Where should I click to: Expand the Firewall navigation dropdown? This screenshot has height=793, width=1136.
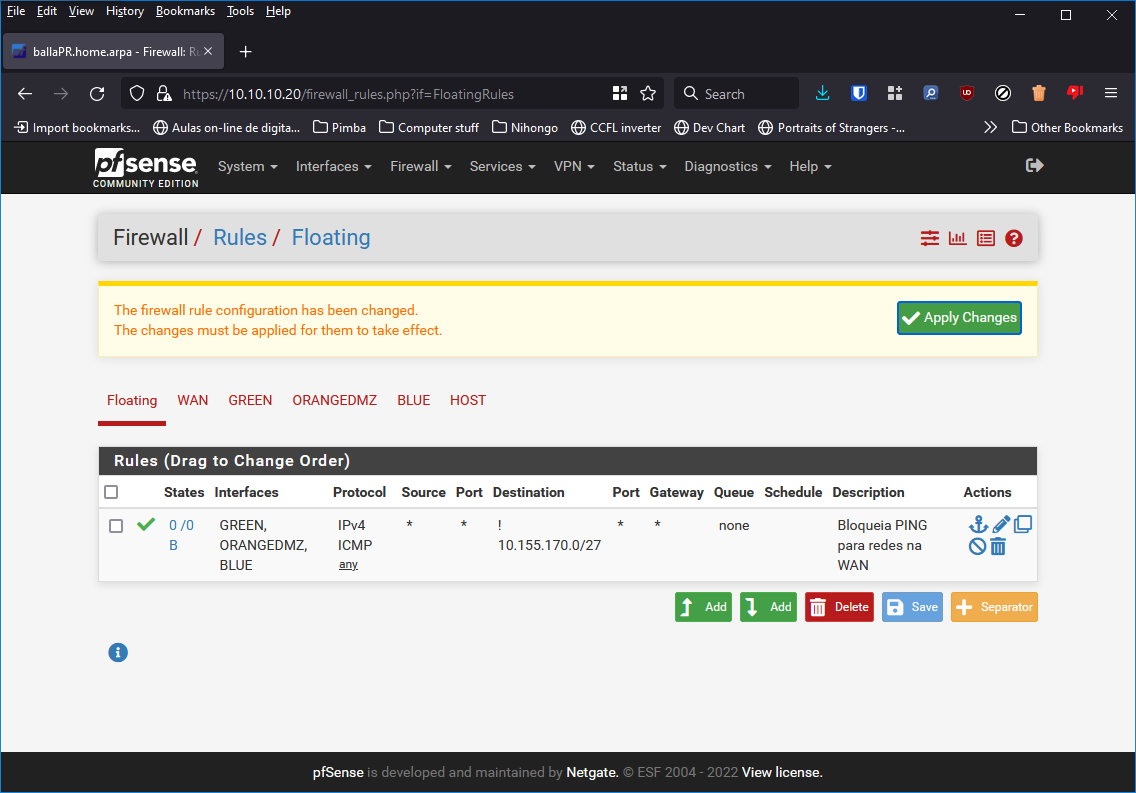[x=420, y=166]
